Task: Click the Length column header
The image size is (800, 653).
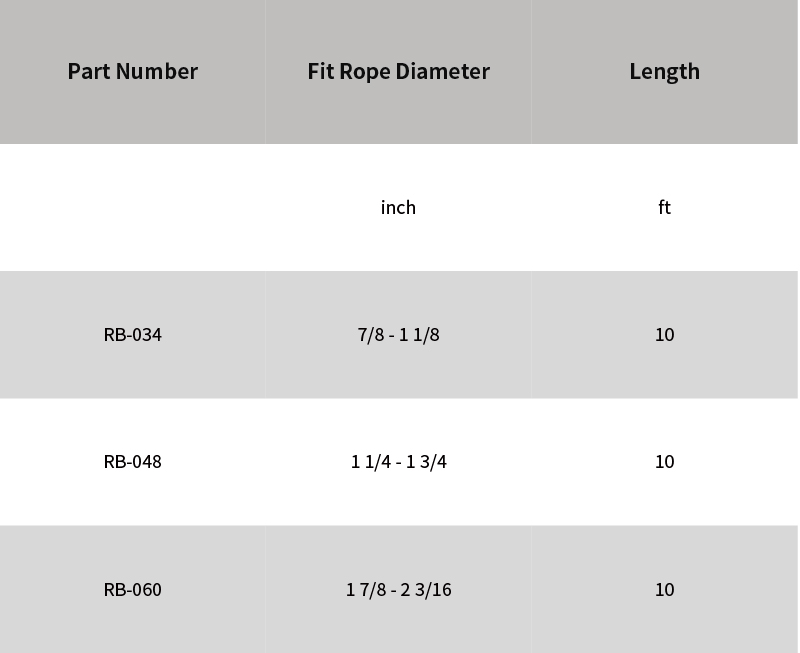Action: point(664,71)
